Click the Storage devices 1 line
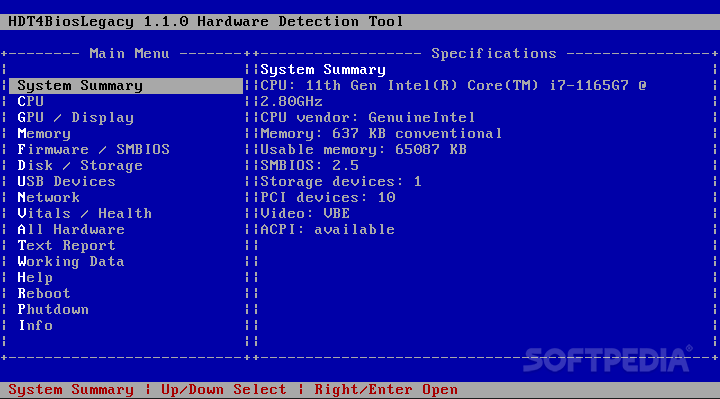This screenshot has width=720, height=399. click(341, 181)
